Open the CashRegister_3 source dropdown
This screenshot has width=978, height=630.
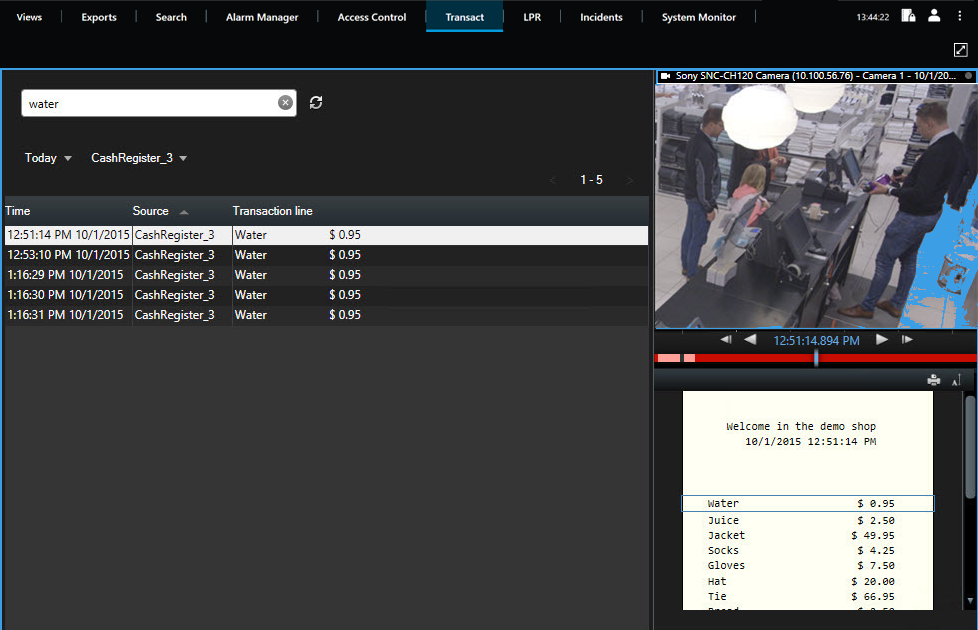click(x=139, y=158)
